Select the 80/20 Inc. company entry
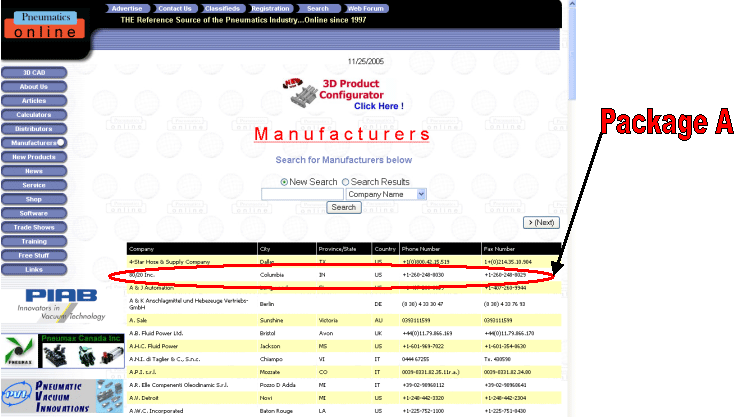740x417 pixels. 142,275
